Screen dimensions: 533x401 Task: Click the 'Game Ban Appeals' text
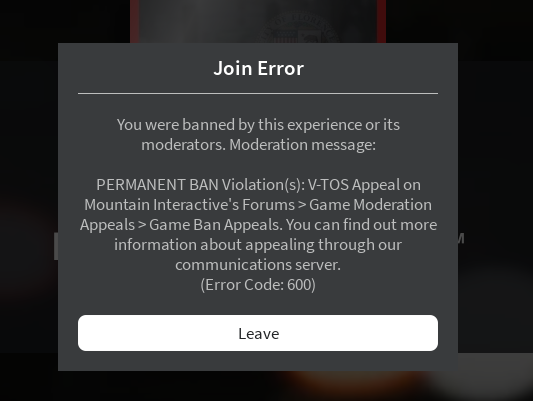coord(216,225)
